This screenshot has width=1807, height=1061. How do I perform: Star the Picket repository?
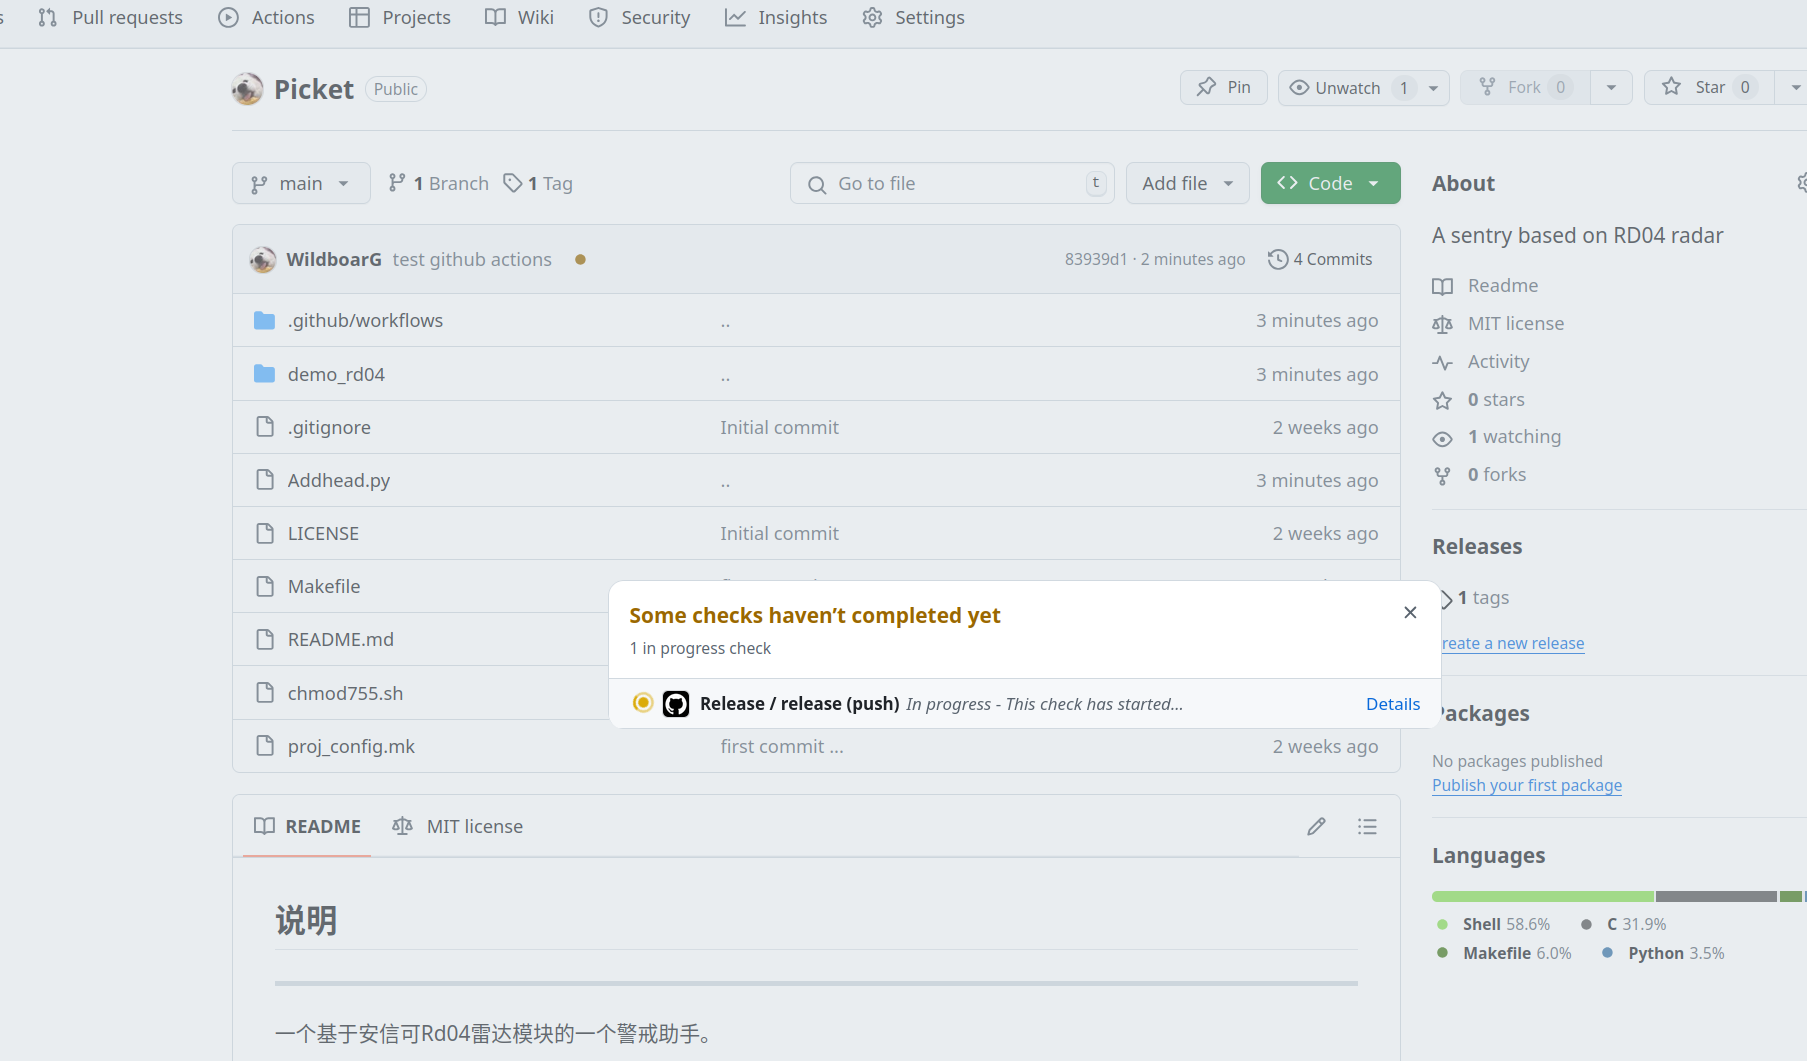tap(1709, 88)
